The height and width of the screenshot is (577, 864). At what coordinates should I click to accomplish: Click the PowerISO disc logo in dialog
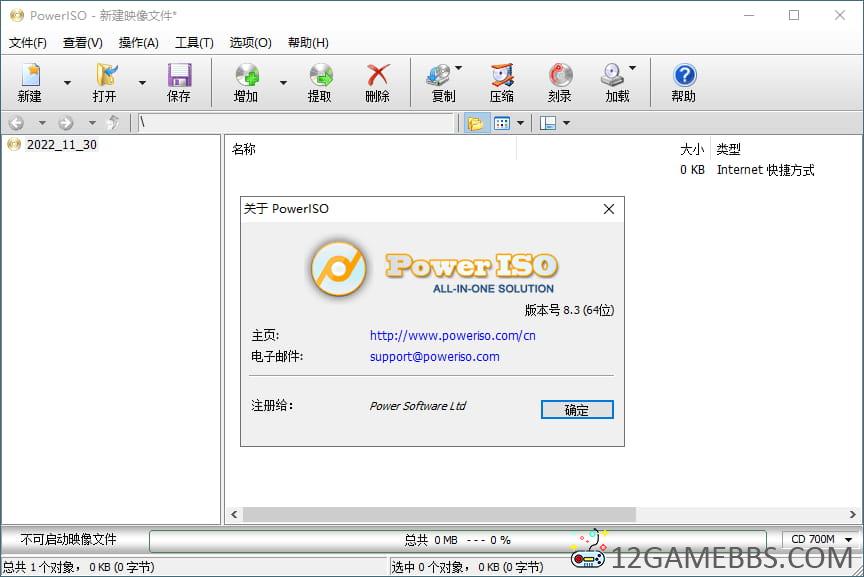[x=338, y=269]
